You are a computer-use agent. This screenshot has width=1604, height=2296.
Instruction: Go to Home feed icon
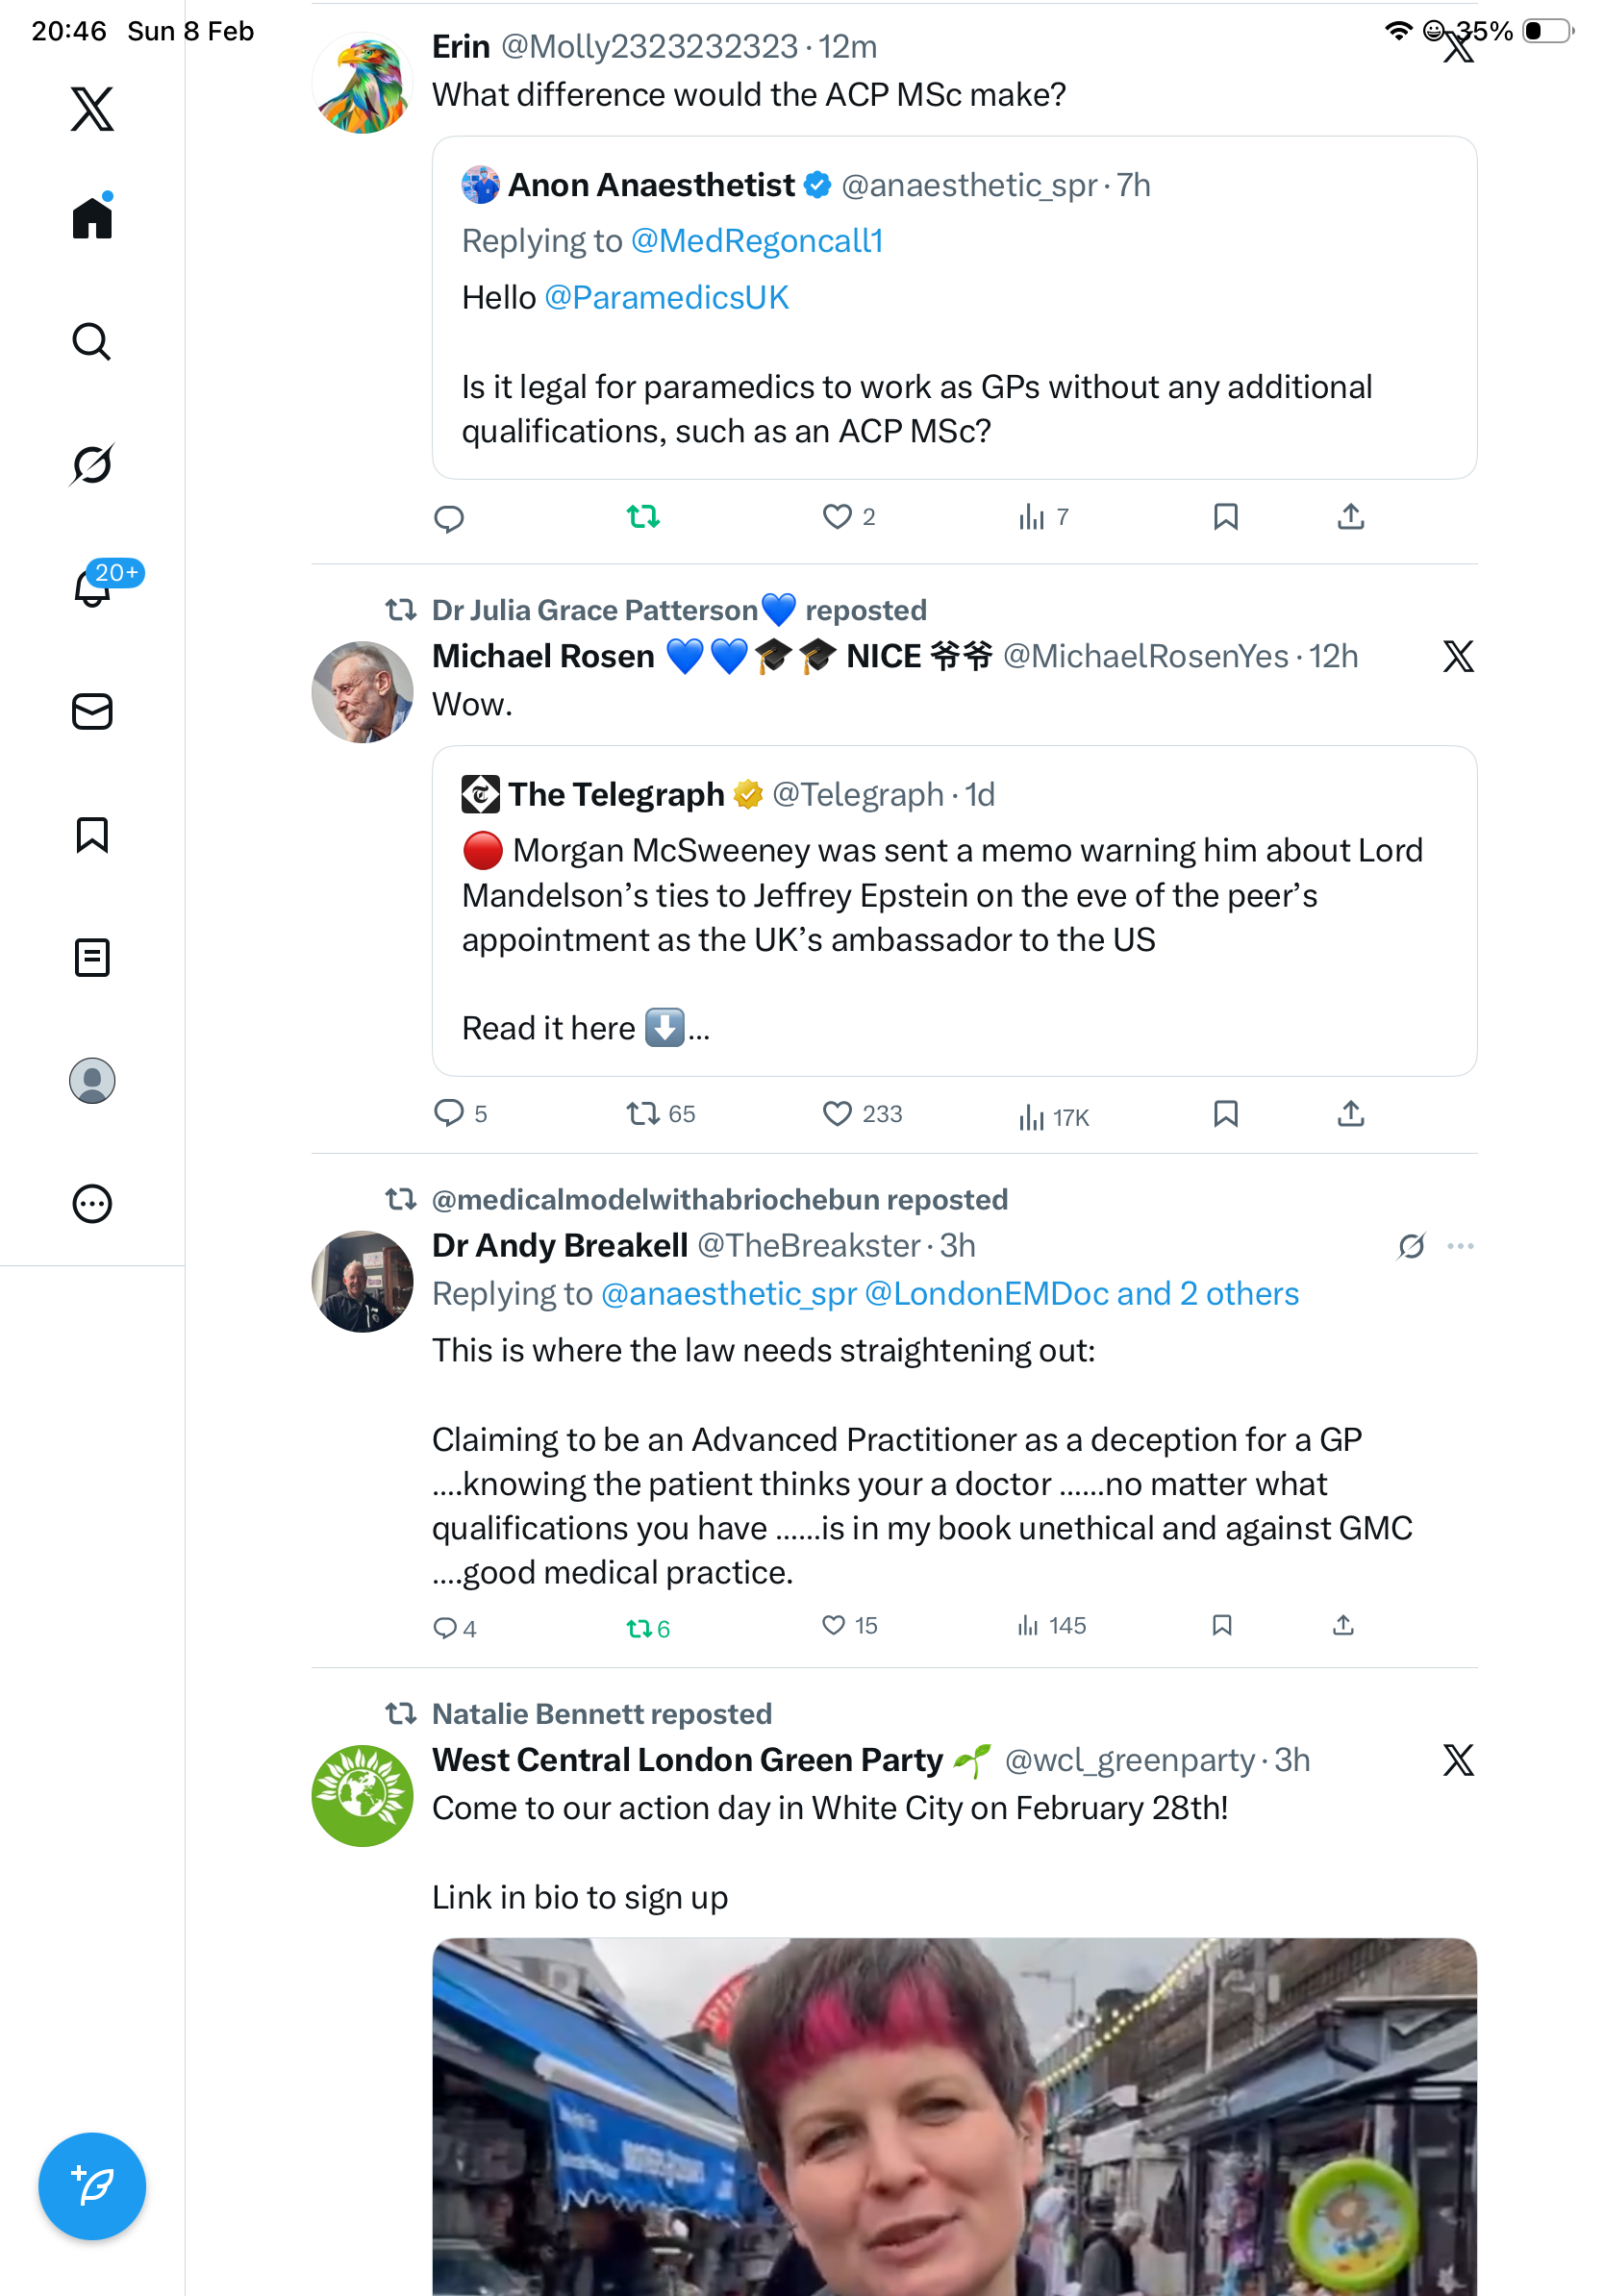click(x=92, y=217)
